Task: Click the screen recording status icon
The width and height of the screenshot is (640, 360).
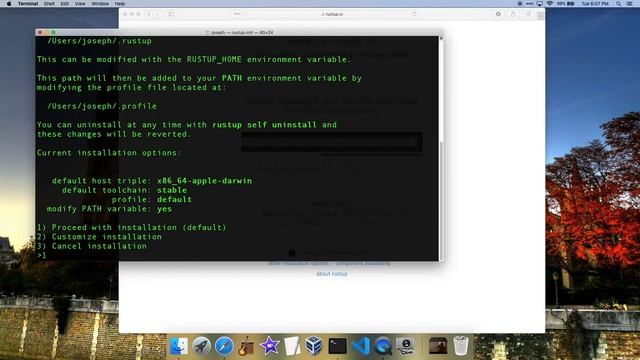Action: [520, 3]
